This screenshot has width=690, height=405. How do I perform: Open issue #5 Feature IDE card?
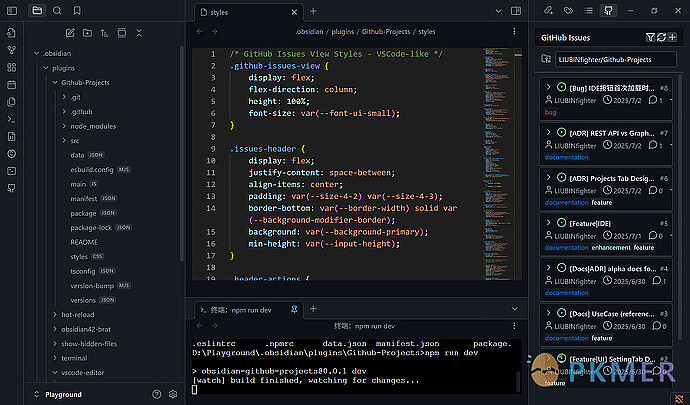pyautogui.click(x=606, y=235)
